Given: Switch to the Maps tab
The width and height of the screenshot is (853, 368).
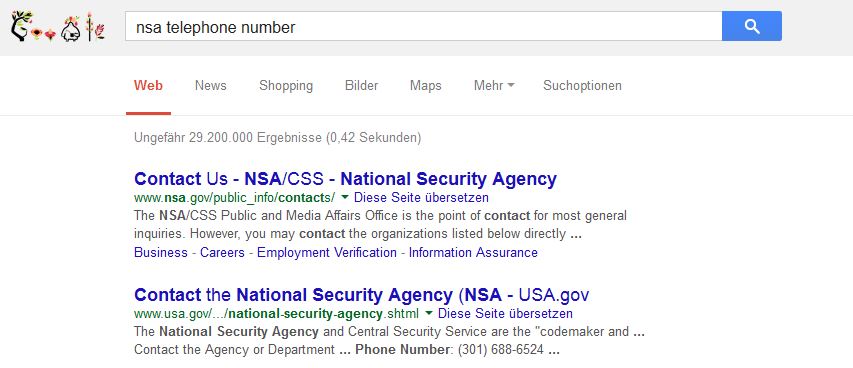Looking at the screenshot, I should [425, 85].
